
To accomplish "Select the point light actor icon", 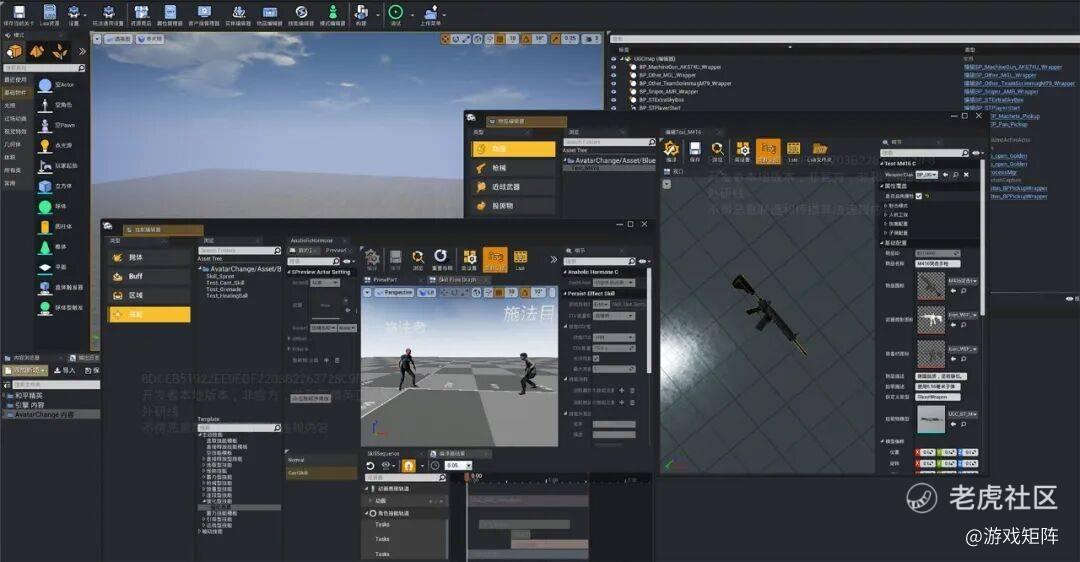I will click(46, 146).
